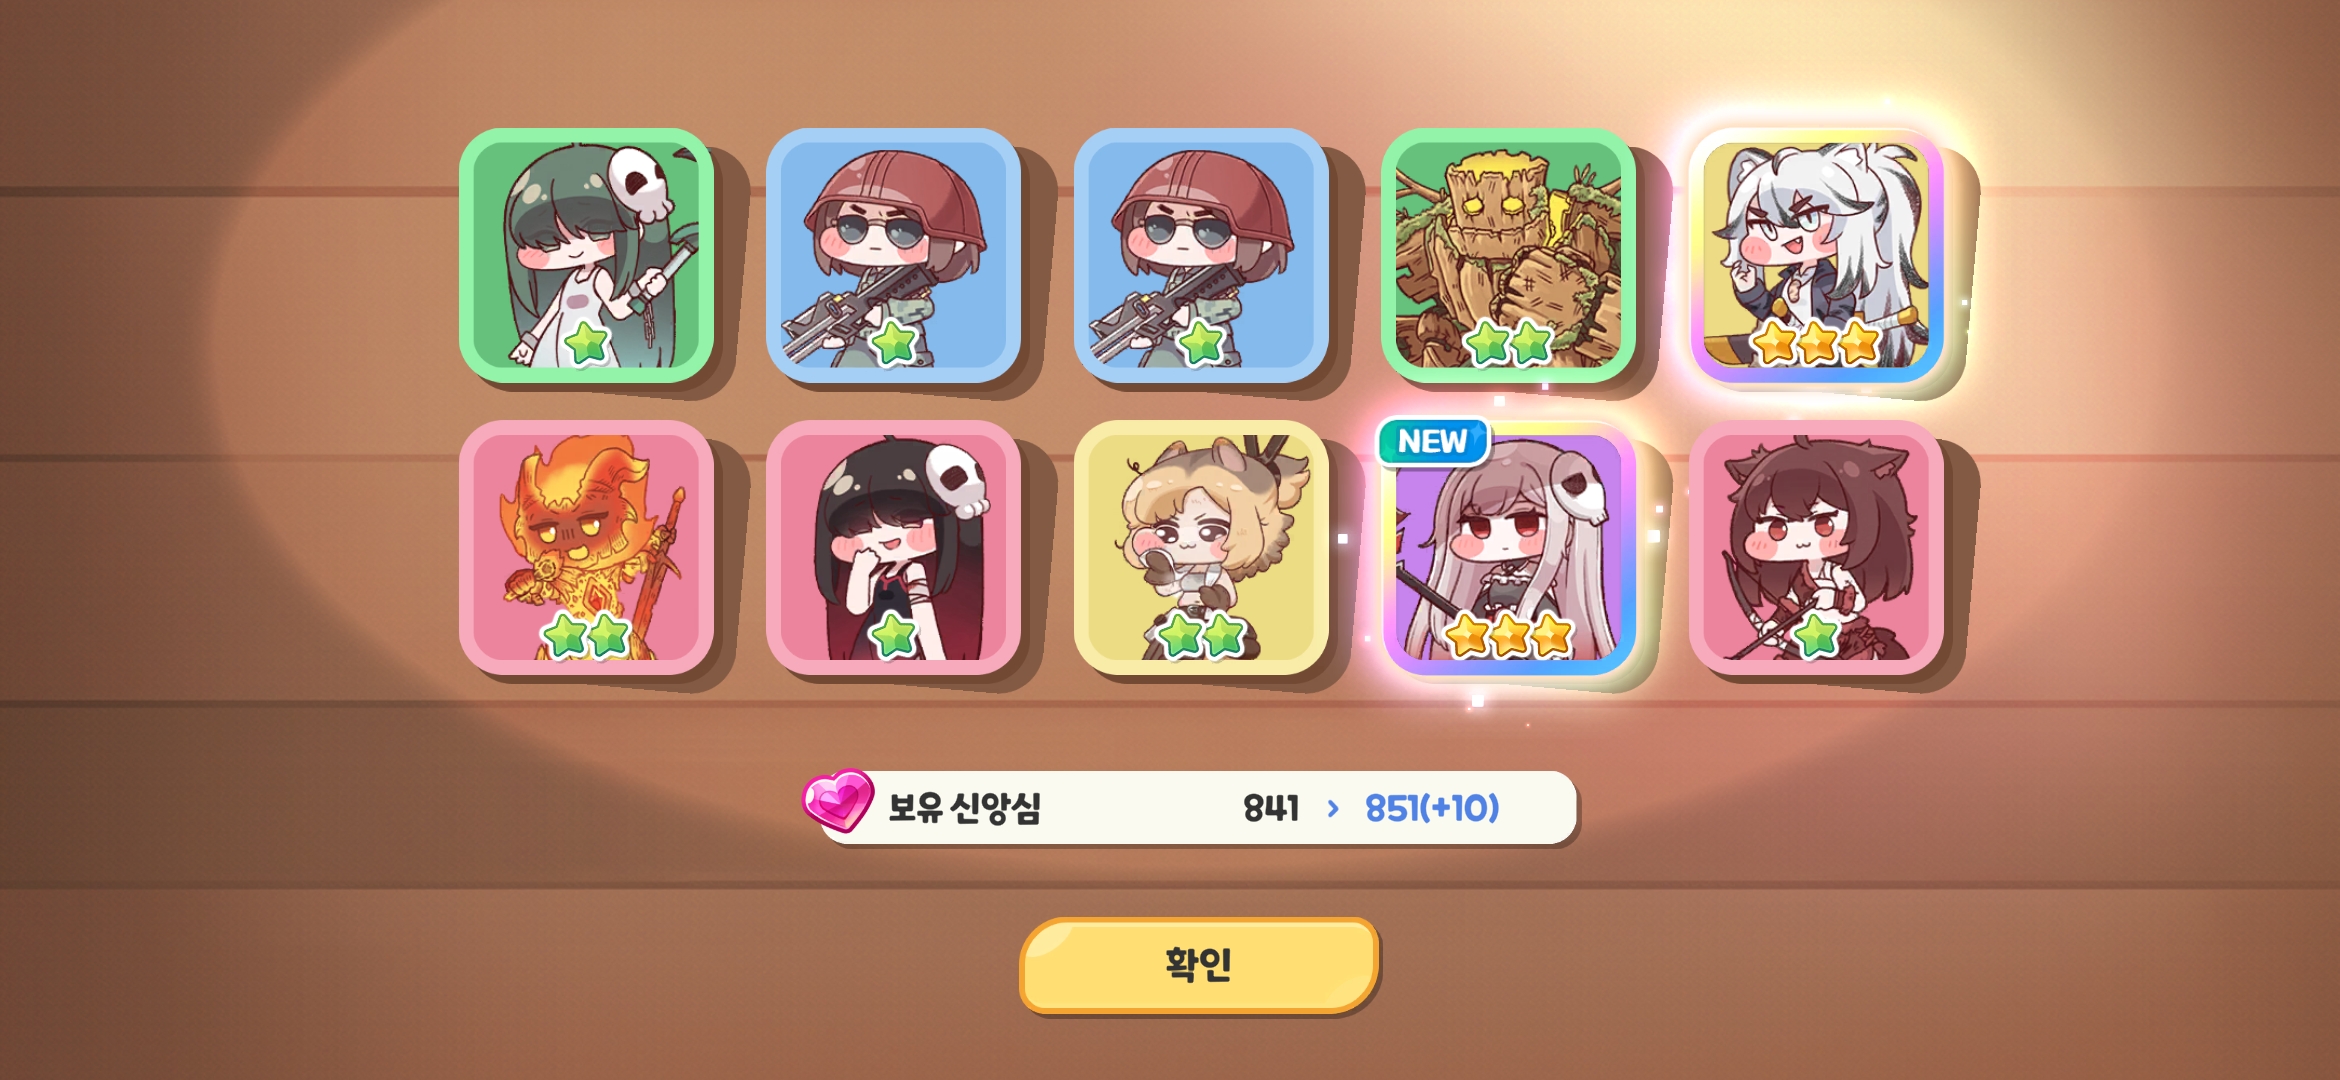Screen dimensions: 2340x1080
Task: Select the blonde curly-haired two-star character card
Action: pyautogui.click(x=1201, y=548)
